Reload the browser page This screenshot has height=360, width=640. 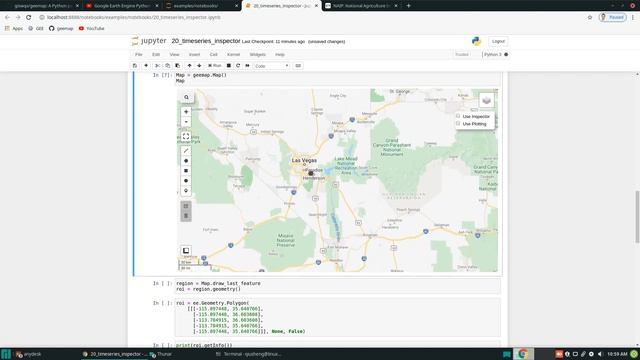click(x=29, y=18)
